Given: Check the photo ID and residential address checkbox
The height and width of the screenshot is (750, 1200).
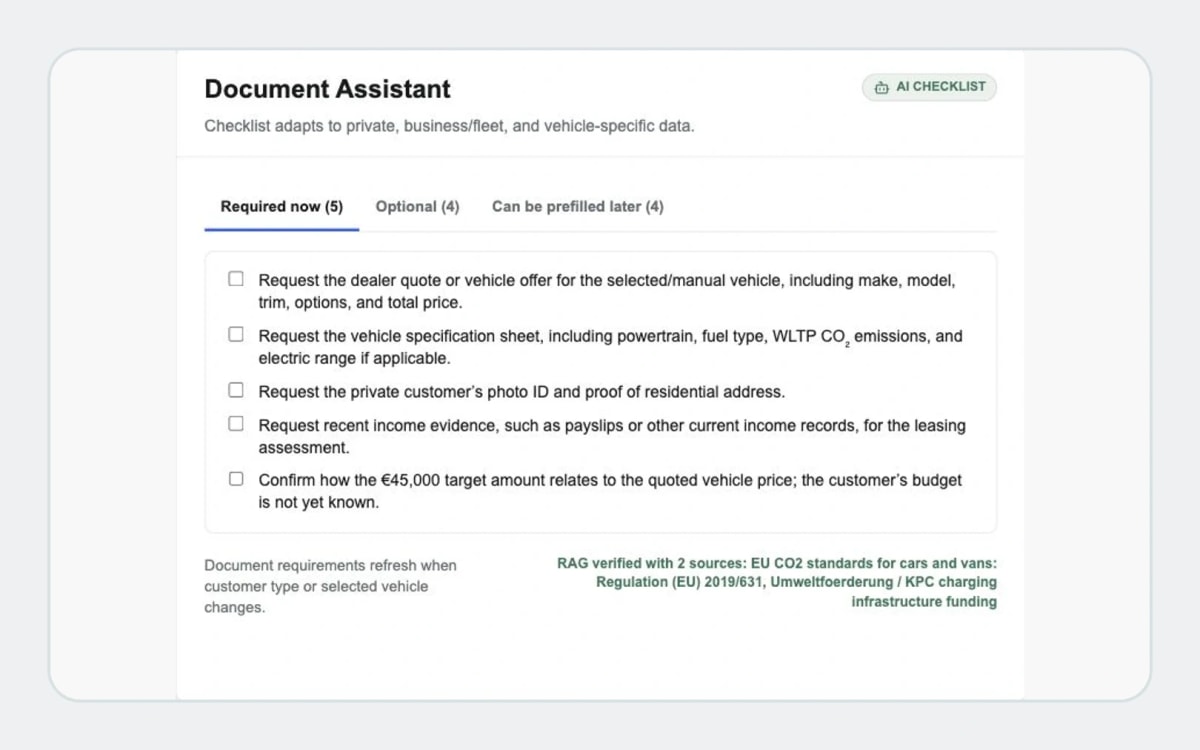Looking at the screenshot, I should [236, 390].
